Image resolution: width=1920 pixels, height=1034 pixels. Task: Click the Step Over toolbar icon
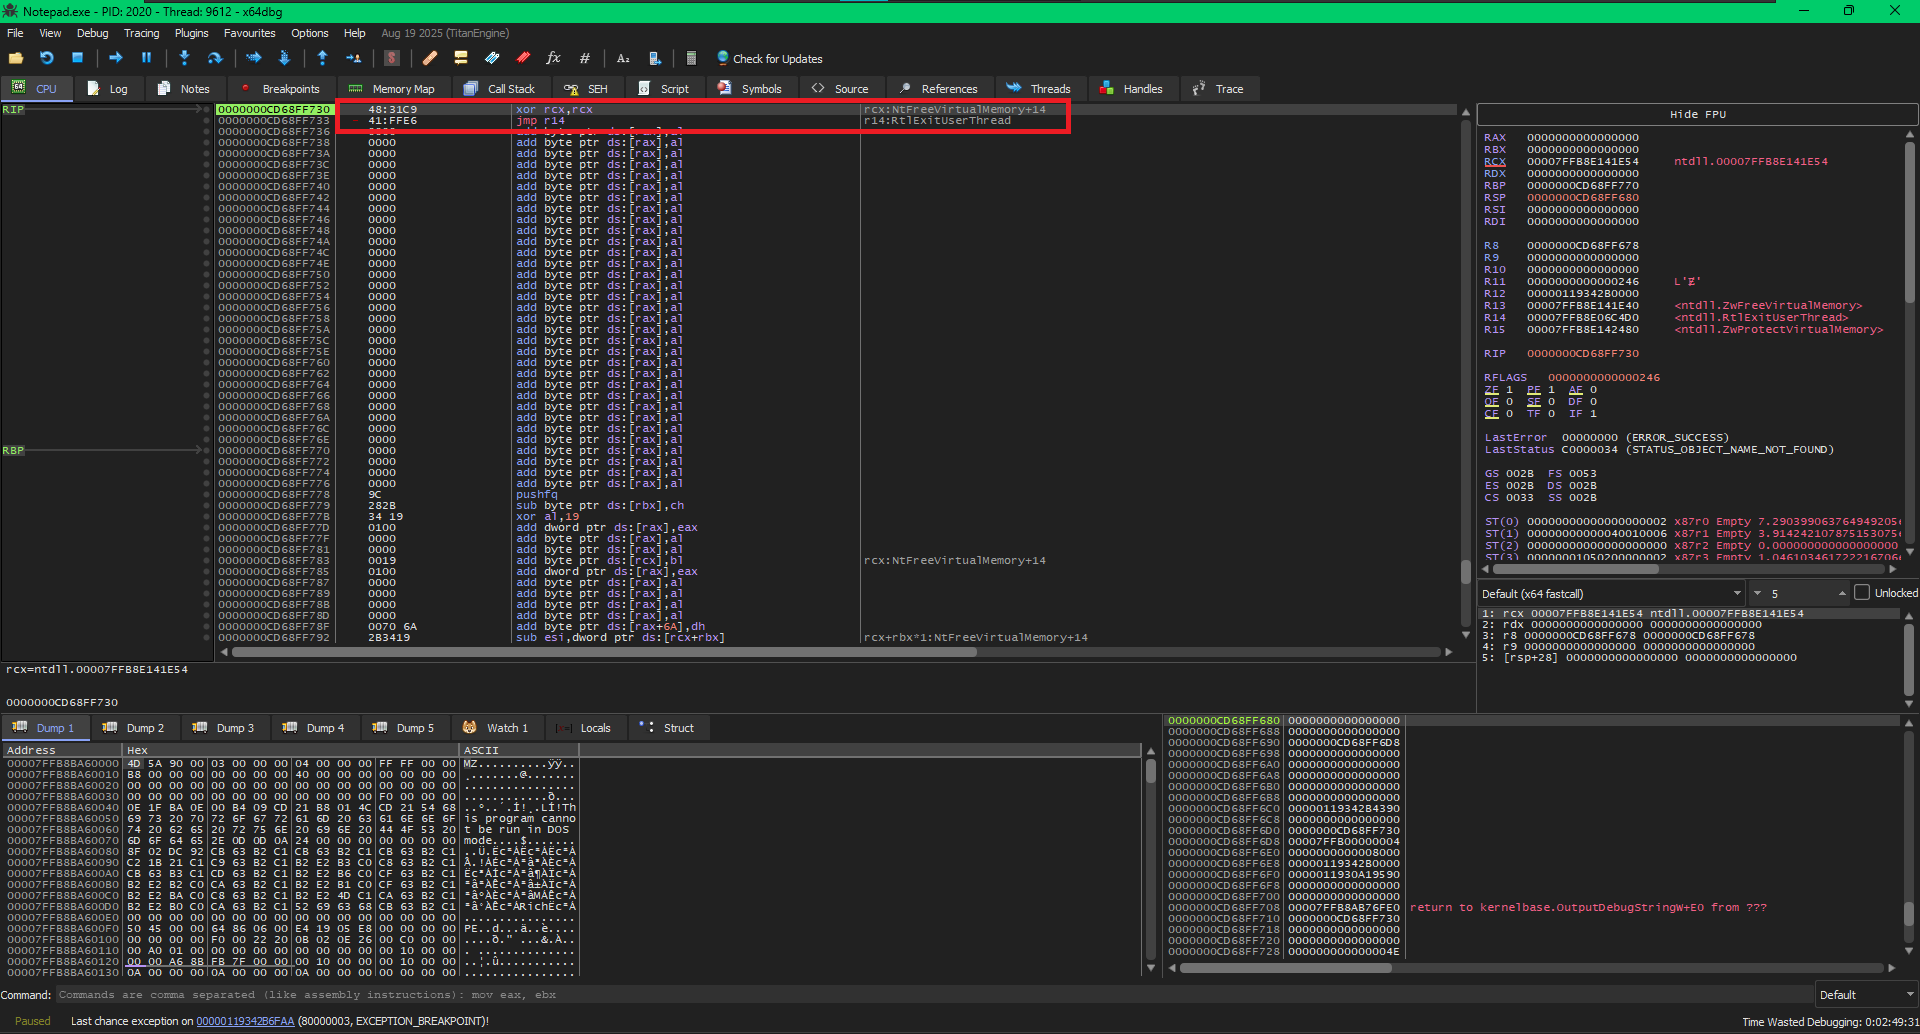214,59
